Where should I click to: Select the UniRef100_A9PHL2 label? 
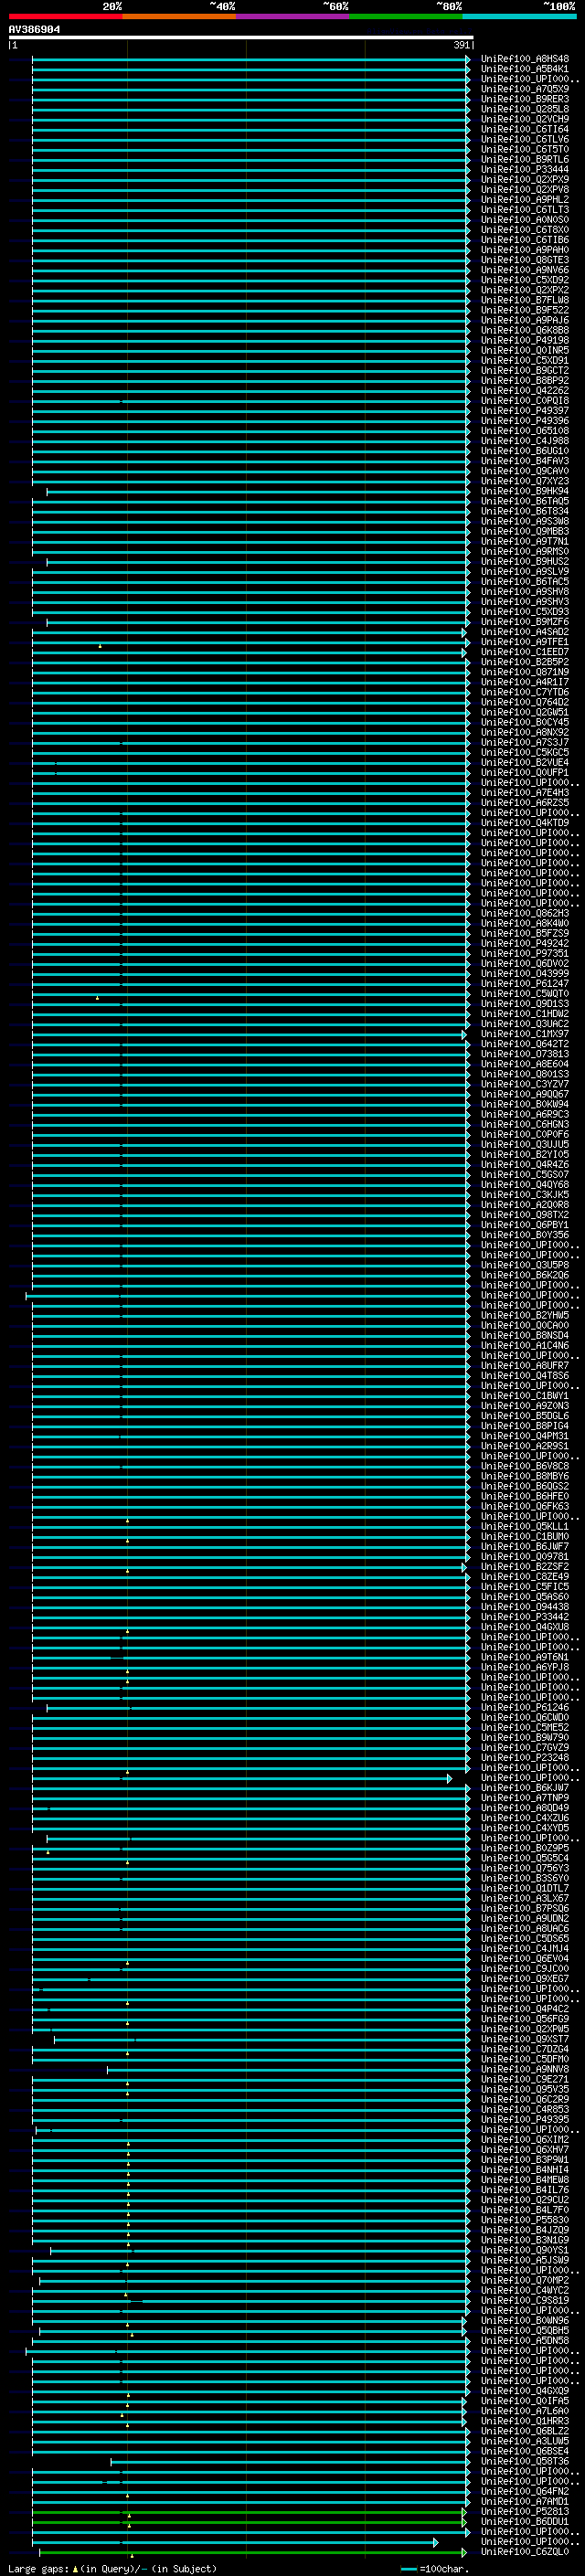point(525,200)
